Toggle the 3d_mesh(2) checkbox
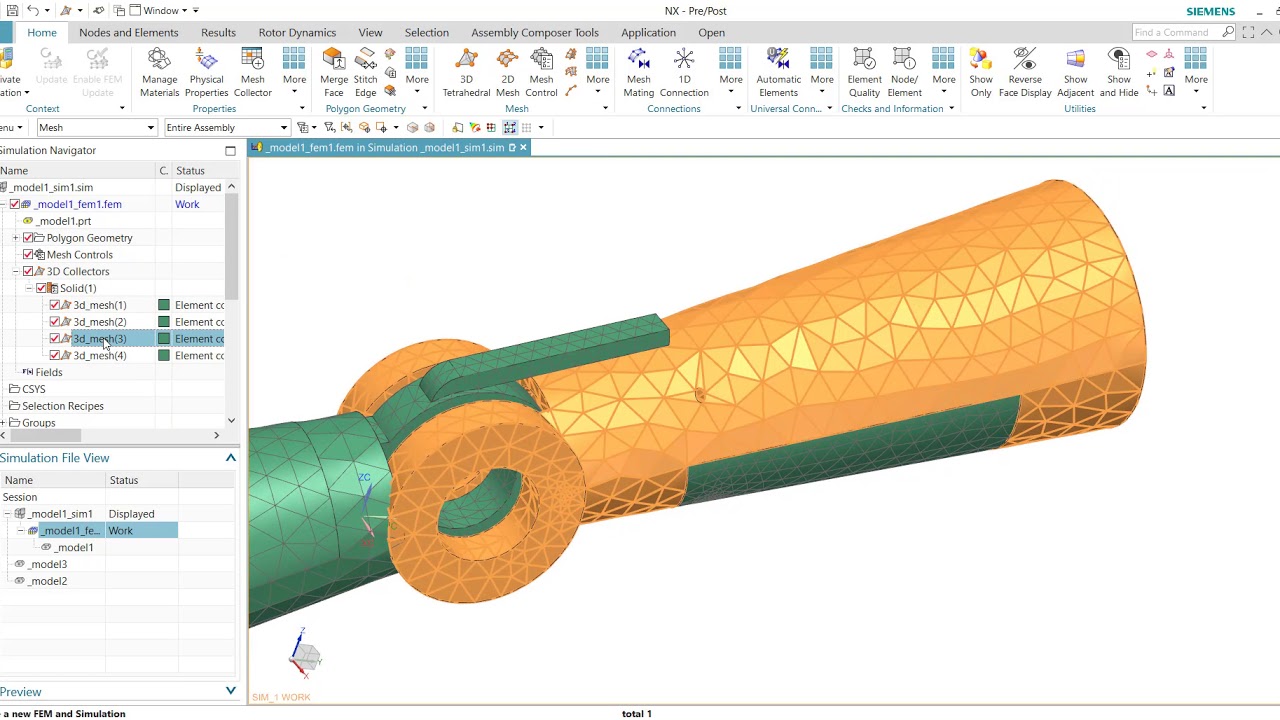The height and width of the screenshot is (720, 1280). [x=55, y=322]
